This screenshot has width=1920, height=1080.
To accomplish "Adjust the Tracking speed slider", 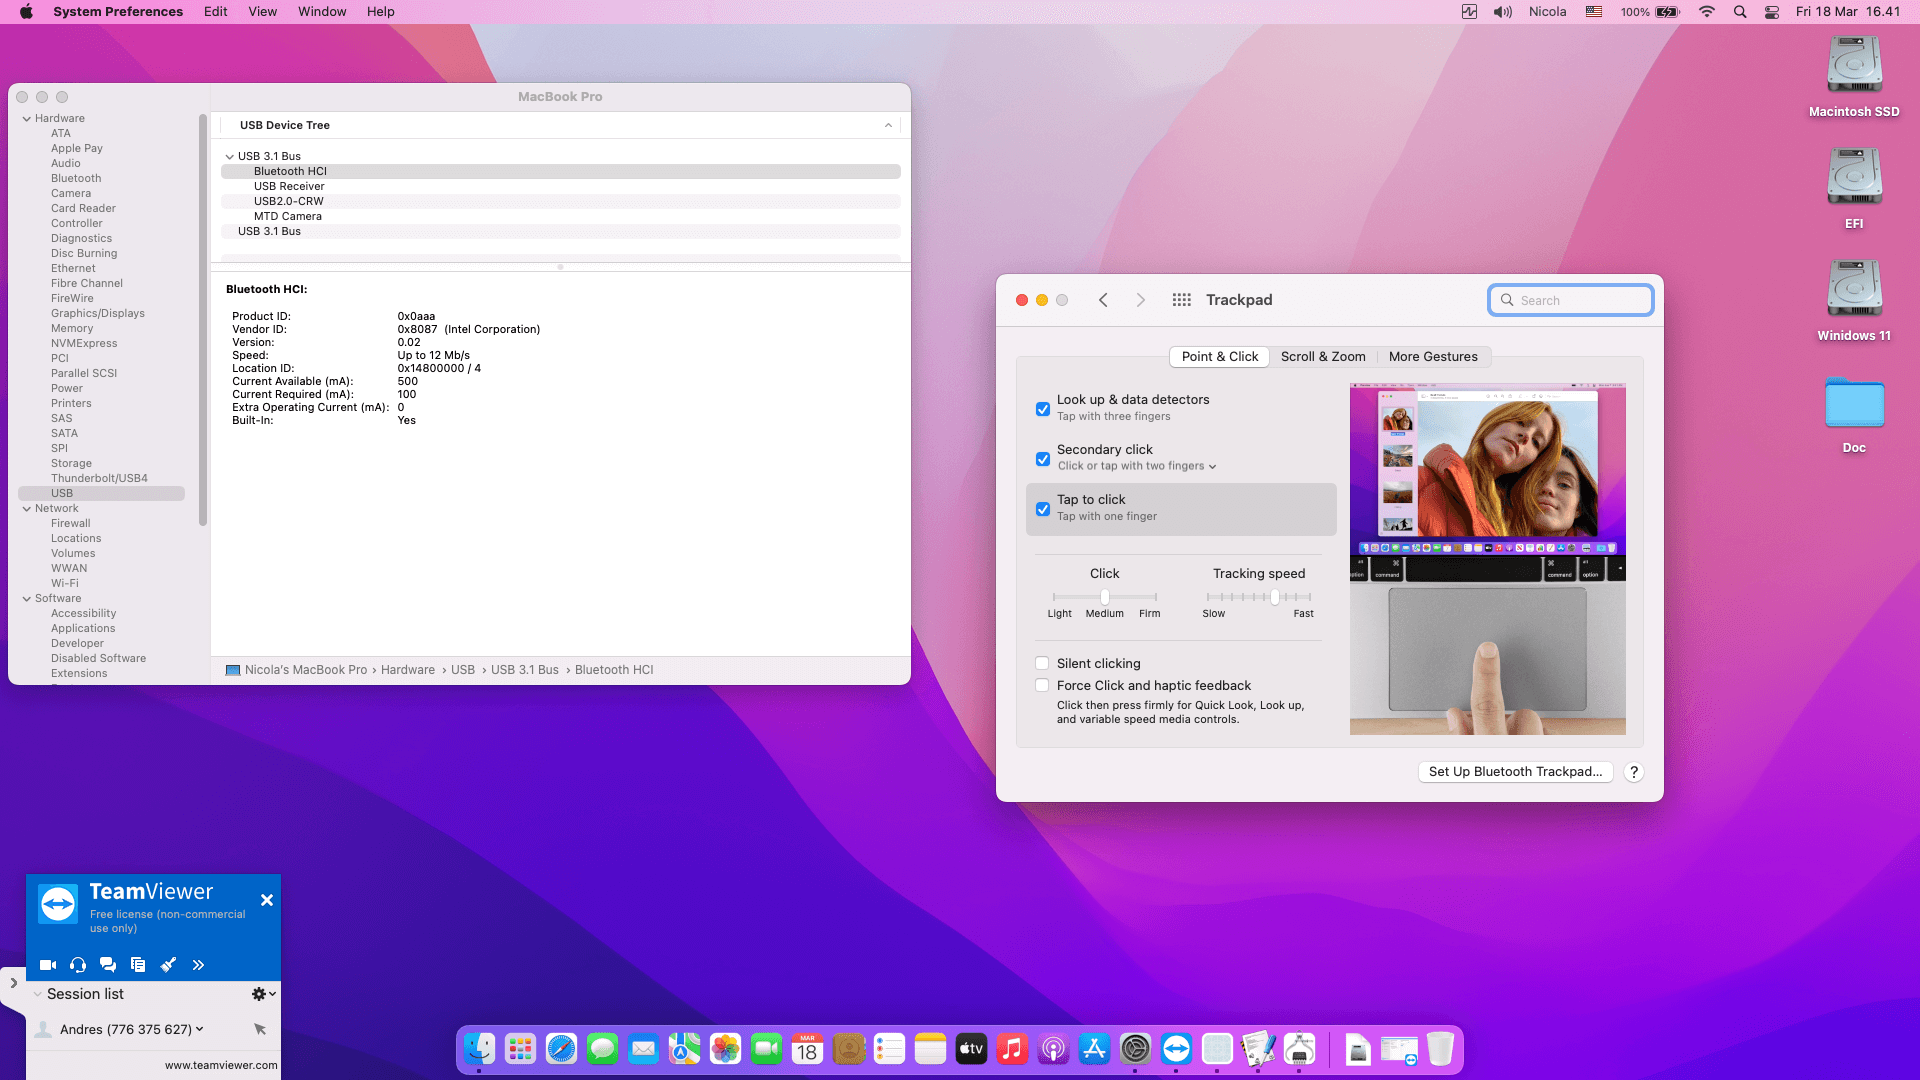I will [1259, 597].
